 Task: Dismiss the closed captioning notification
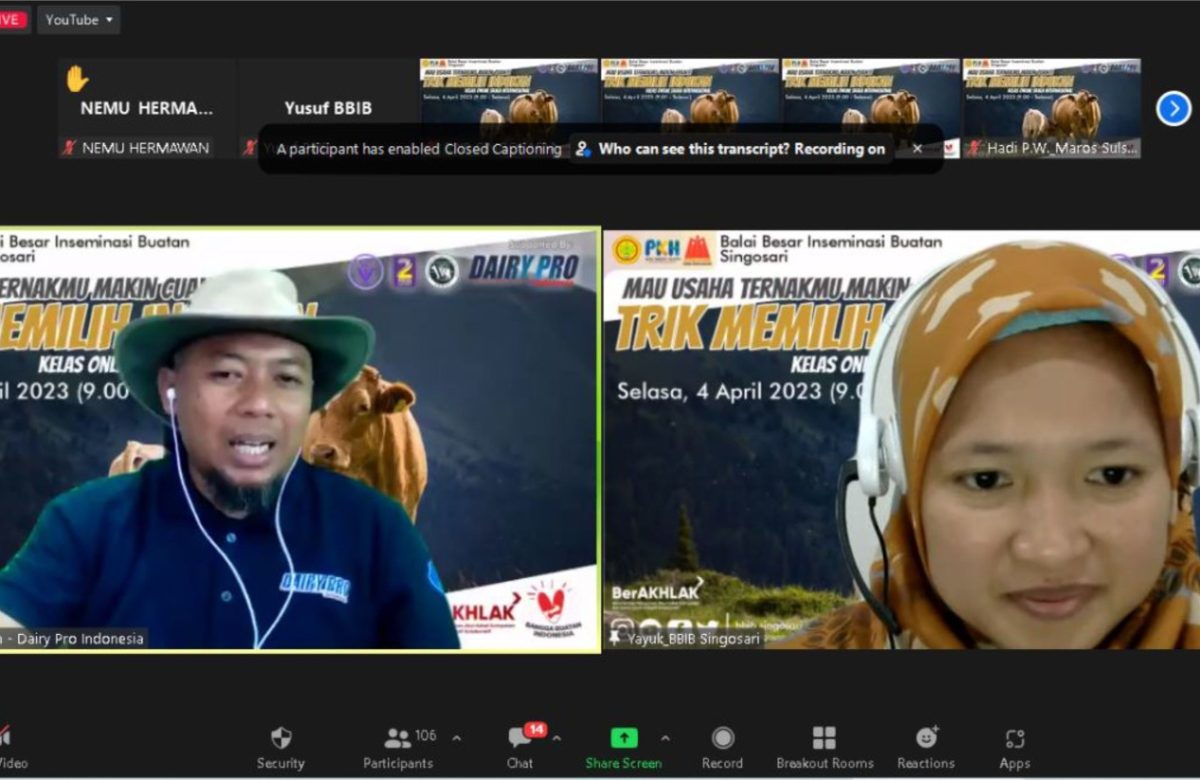(917, 149)
